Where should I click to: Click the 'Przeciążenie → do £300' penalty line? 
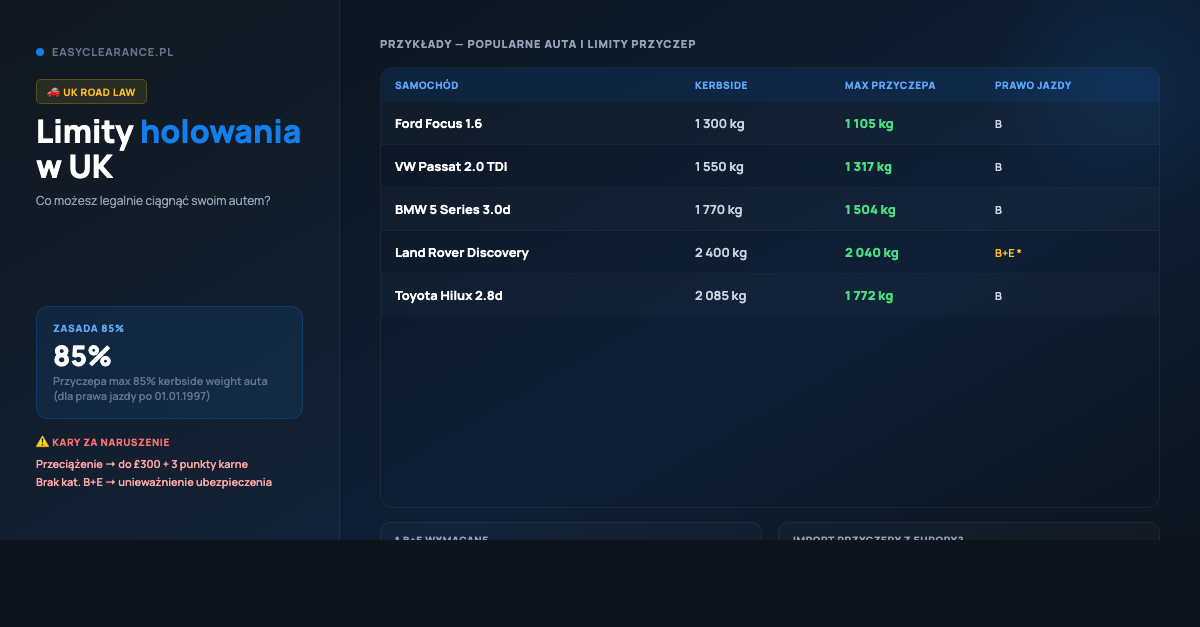142,464
